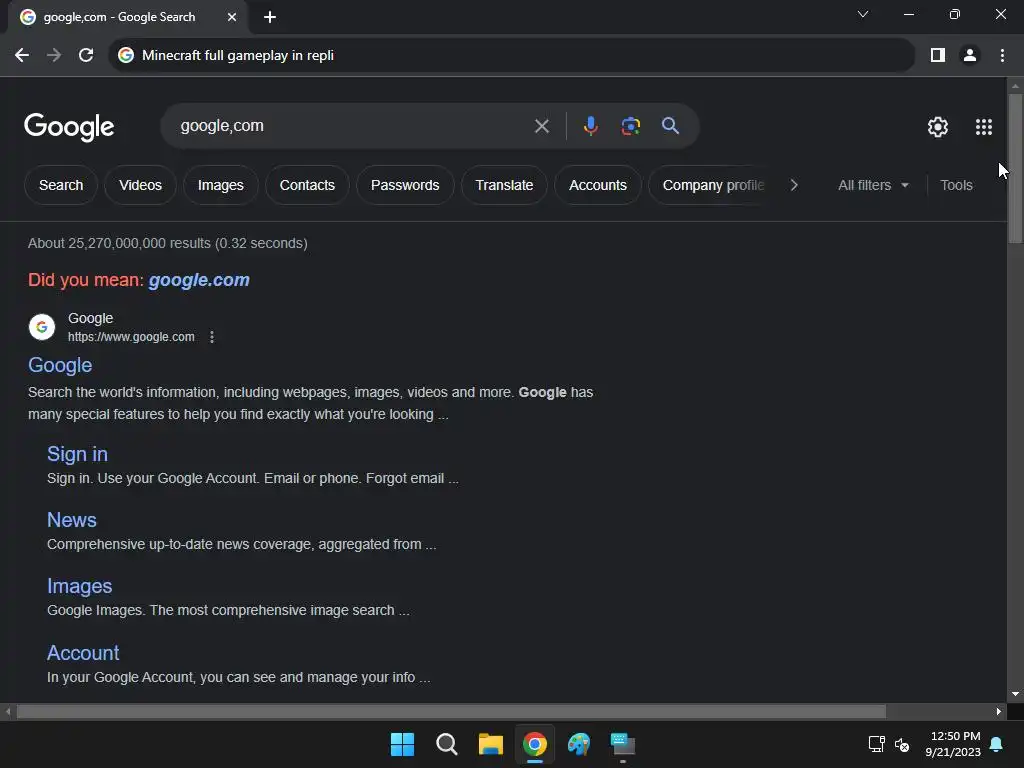Click the Chrome icon in the taskbar
The image size is (1024, 768).
tap(535, 744)
